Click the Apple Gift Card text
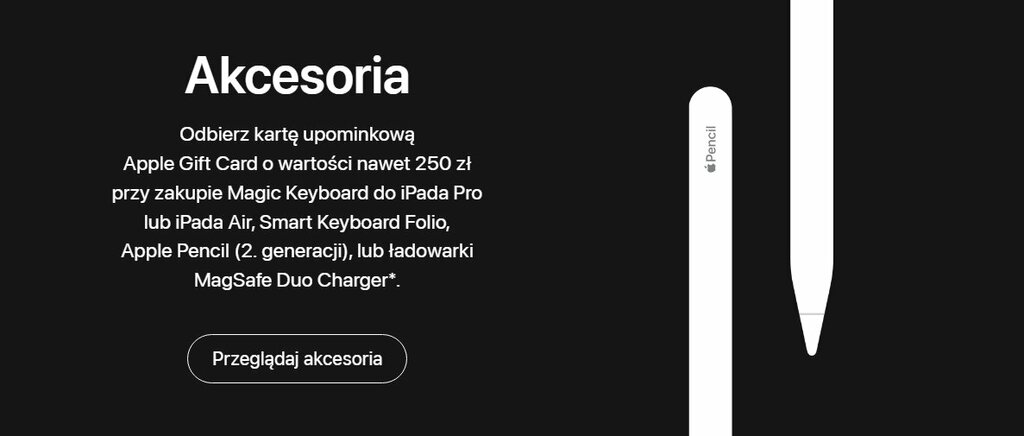The width and height of the screenshot is (1024, 436). click(190, 164)
